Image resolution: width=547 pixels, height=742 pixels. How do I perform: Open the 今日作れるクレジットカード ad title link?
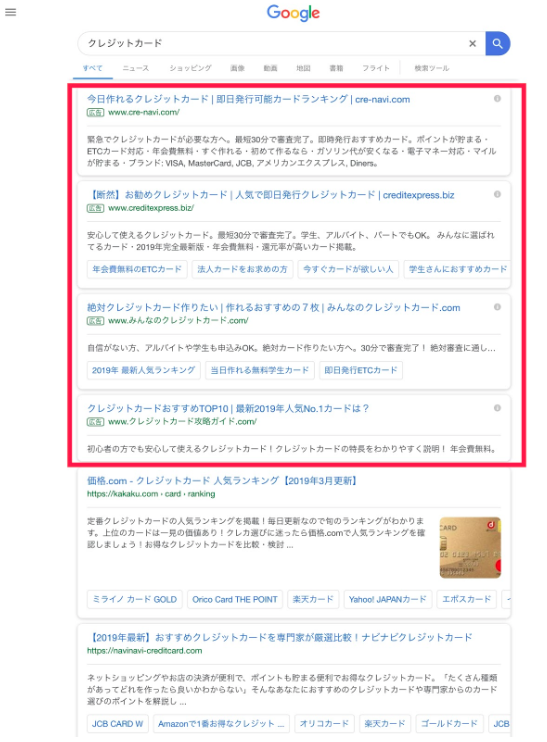coord(248,99)
